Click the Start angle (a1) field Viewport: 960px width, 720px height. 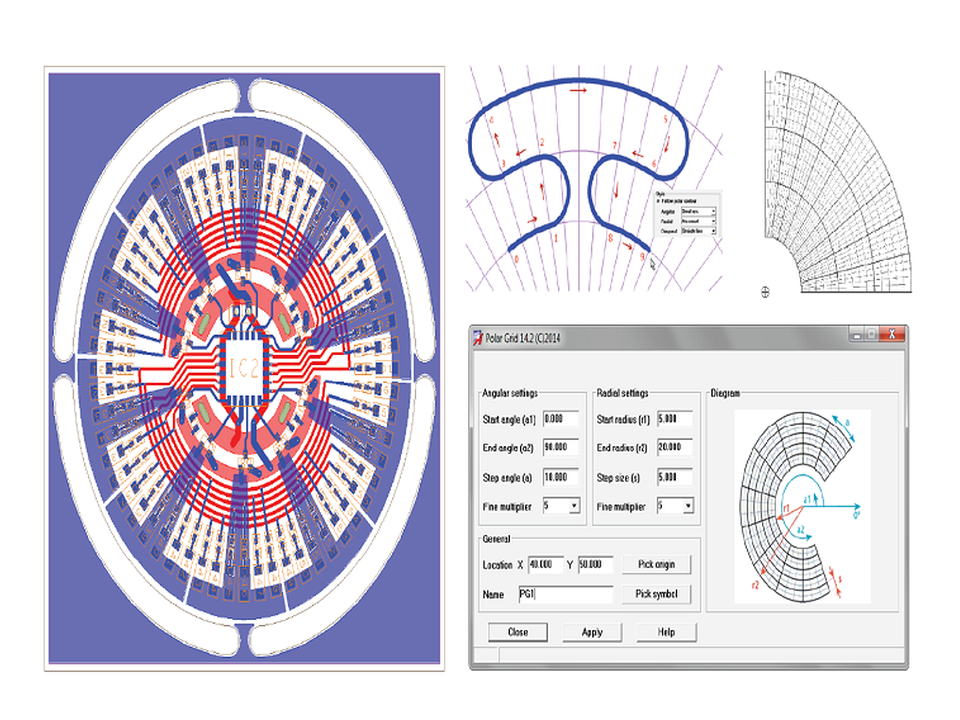[561, 419]
